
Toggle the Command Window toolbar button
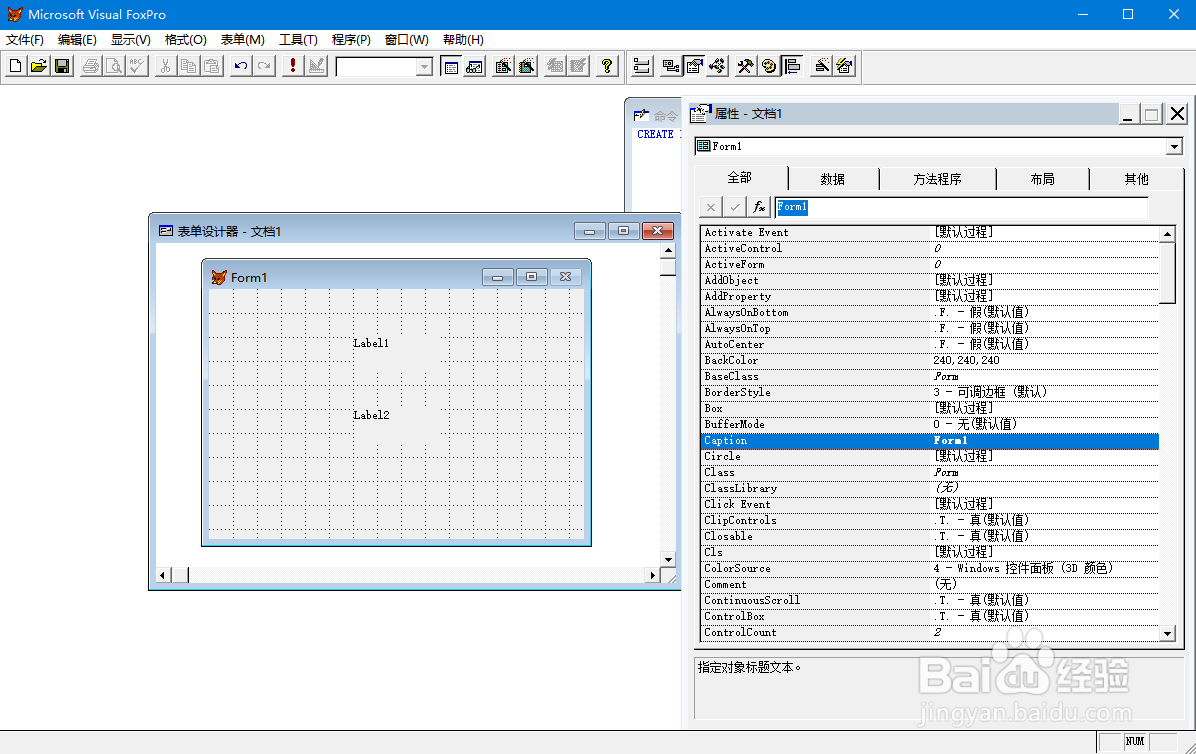[451, 66]
